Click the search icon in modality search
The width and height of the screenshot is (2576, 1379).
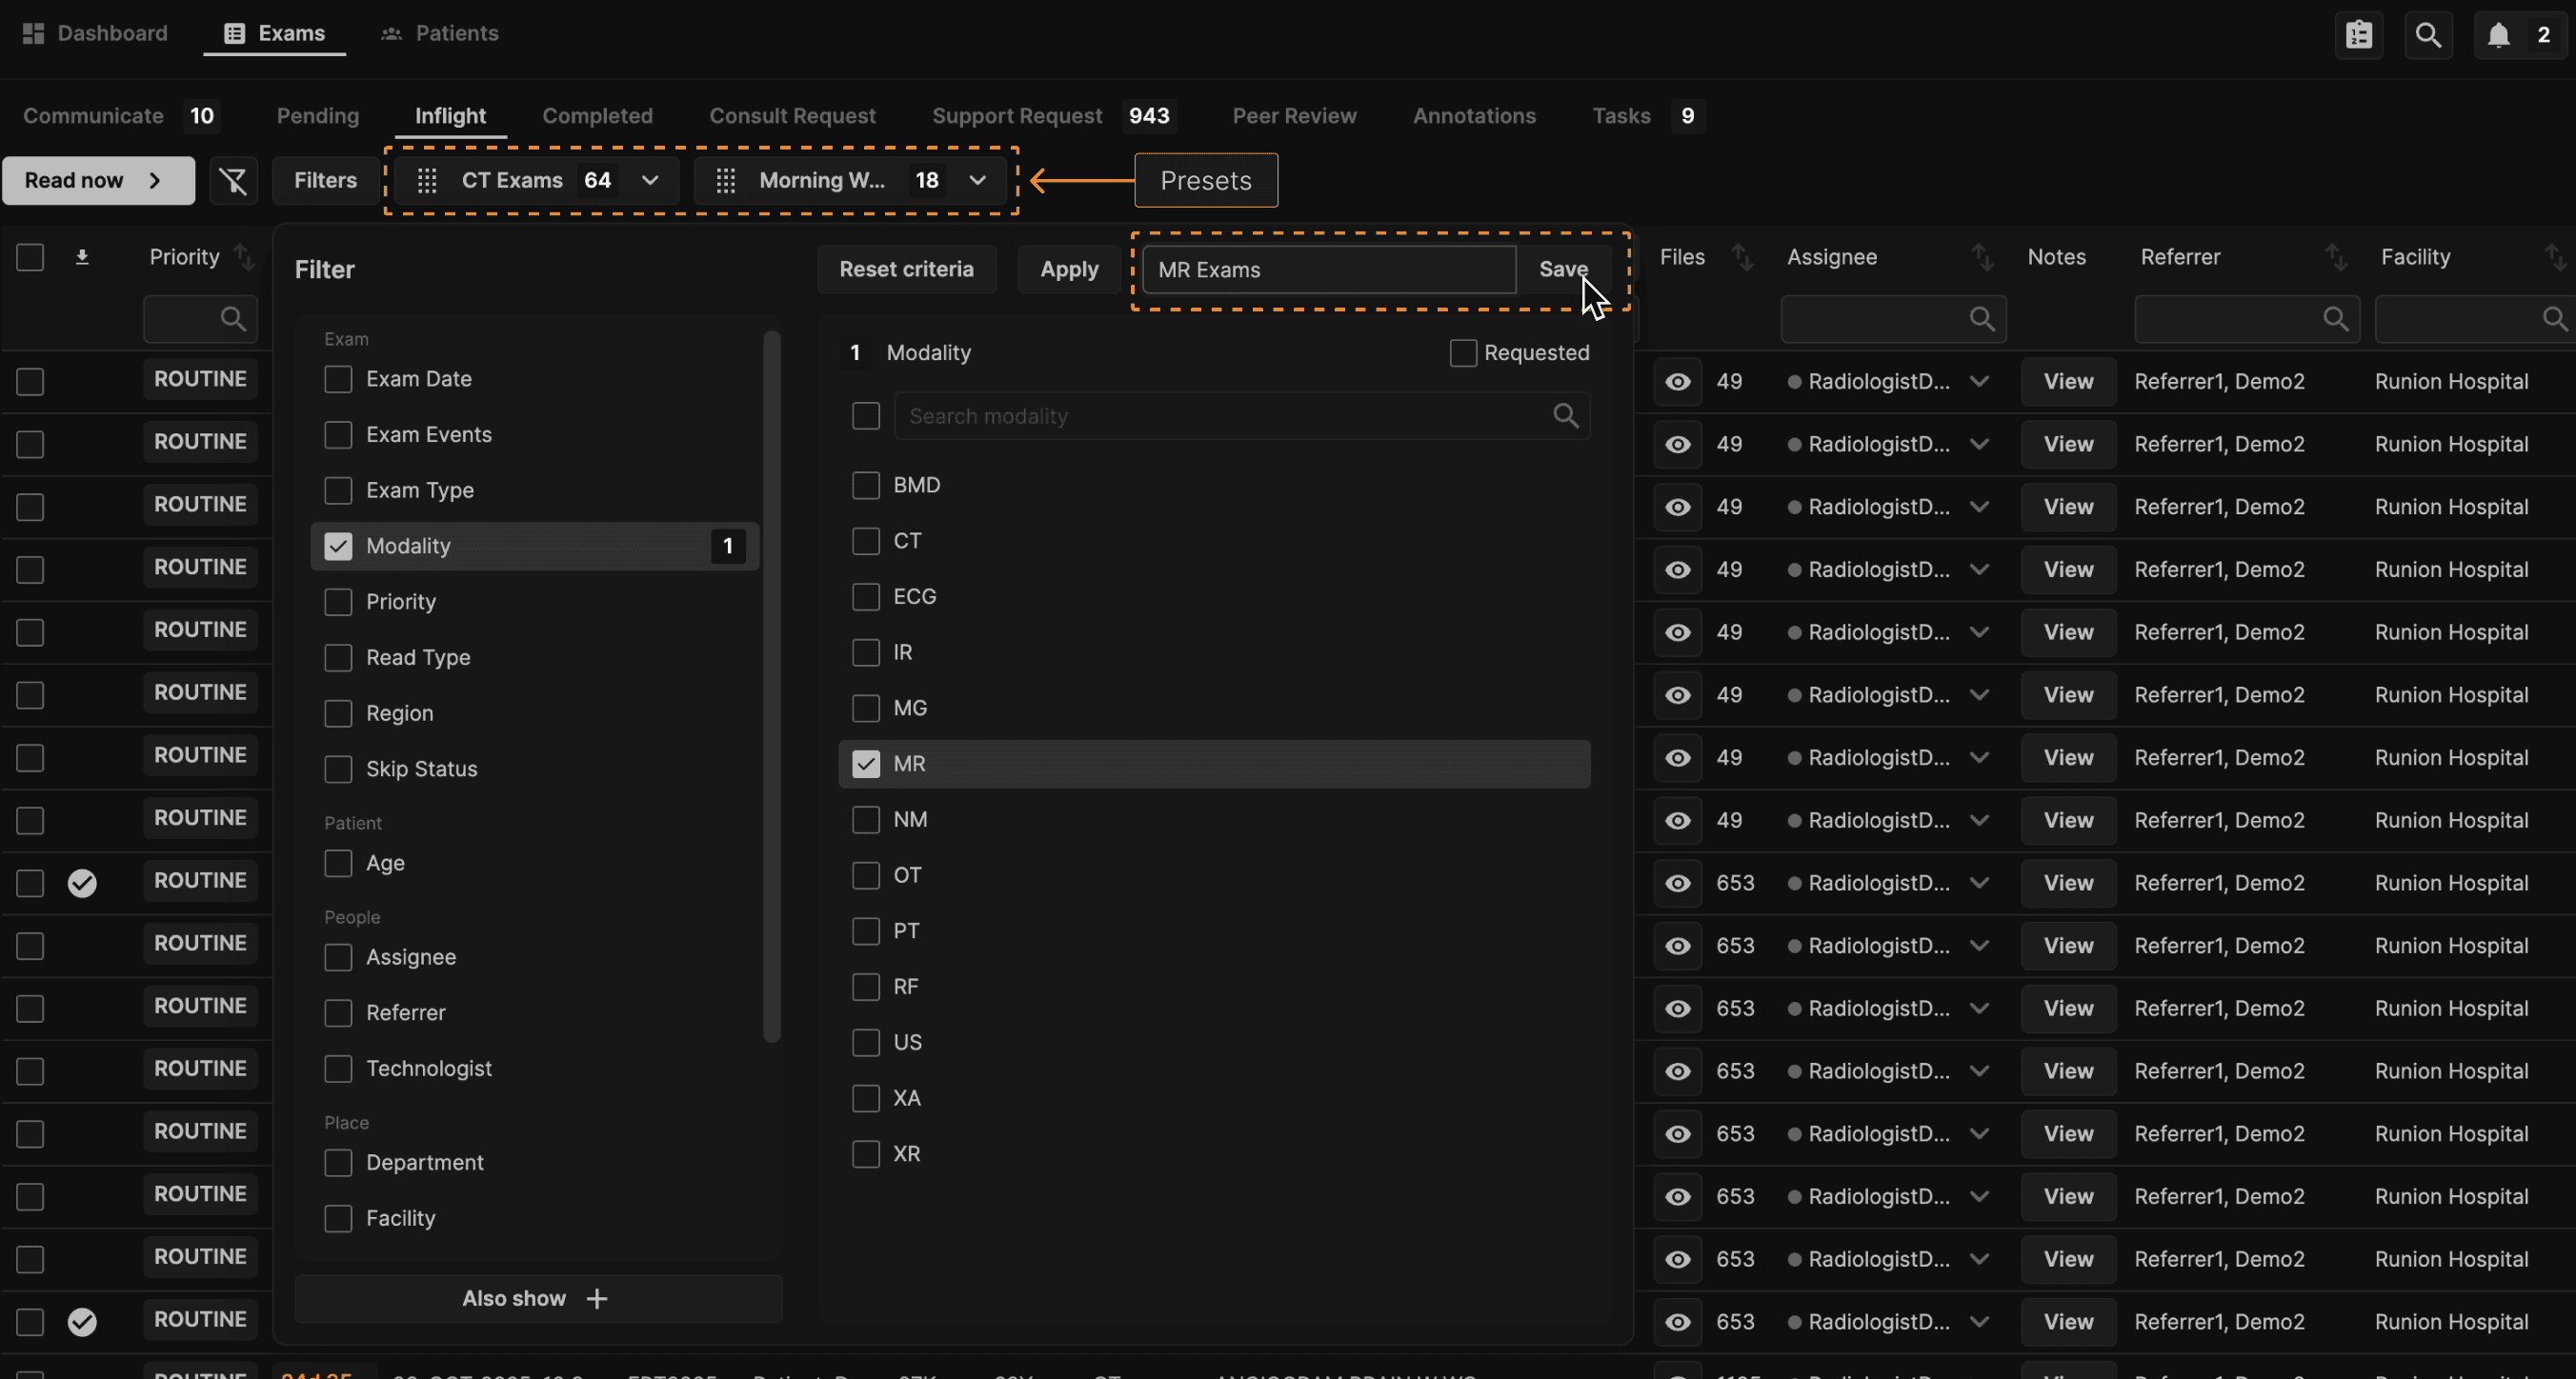tap(1566, 416)
